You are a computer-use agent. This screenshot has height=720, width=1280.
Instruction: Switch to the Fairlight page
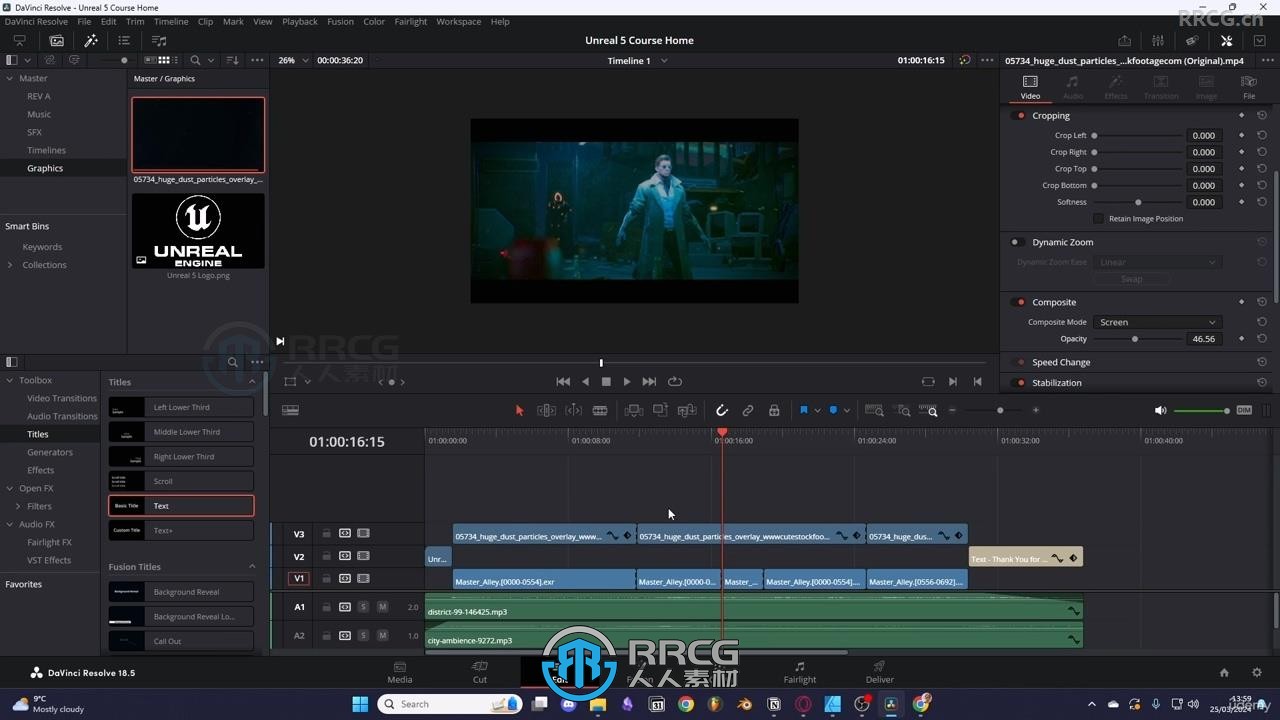tap(800, 672)
